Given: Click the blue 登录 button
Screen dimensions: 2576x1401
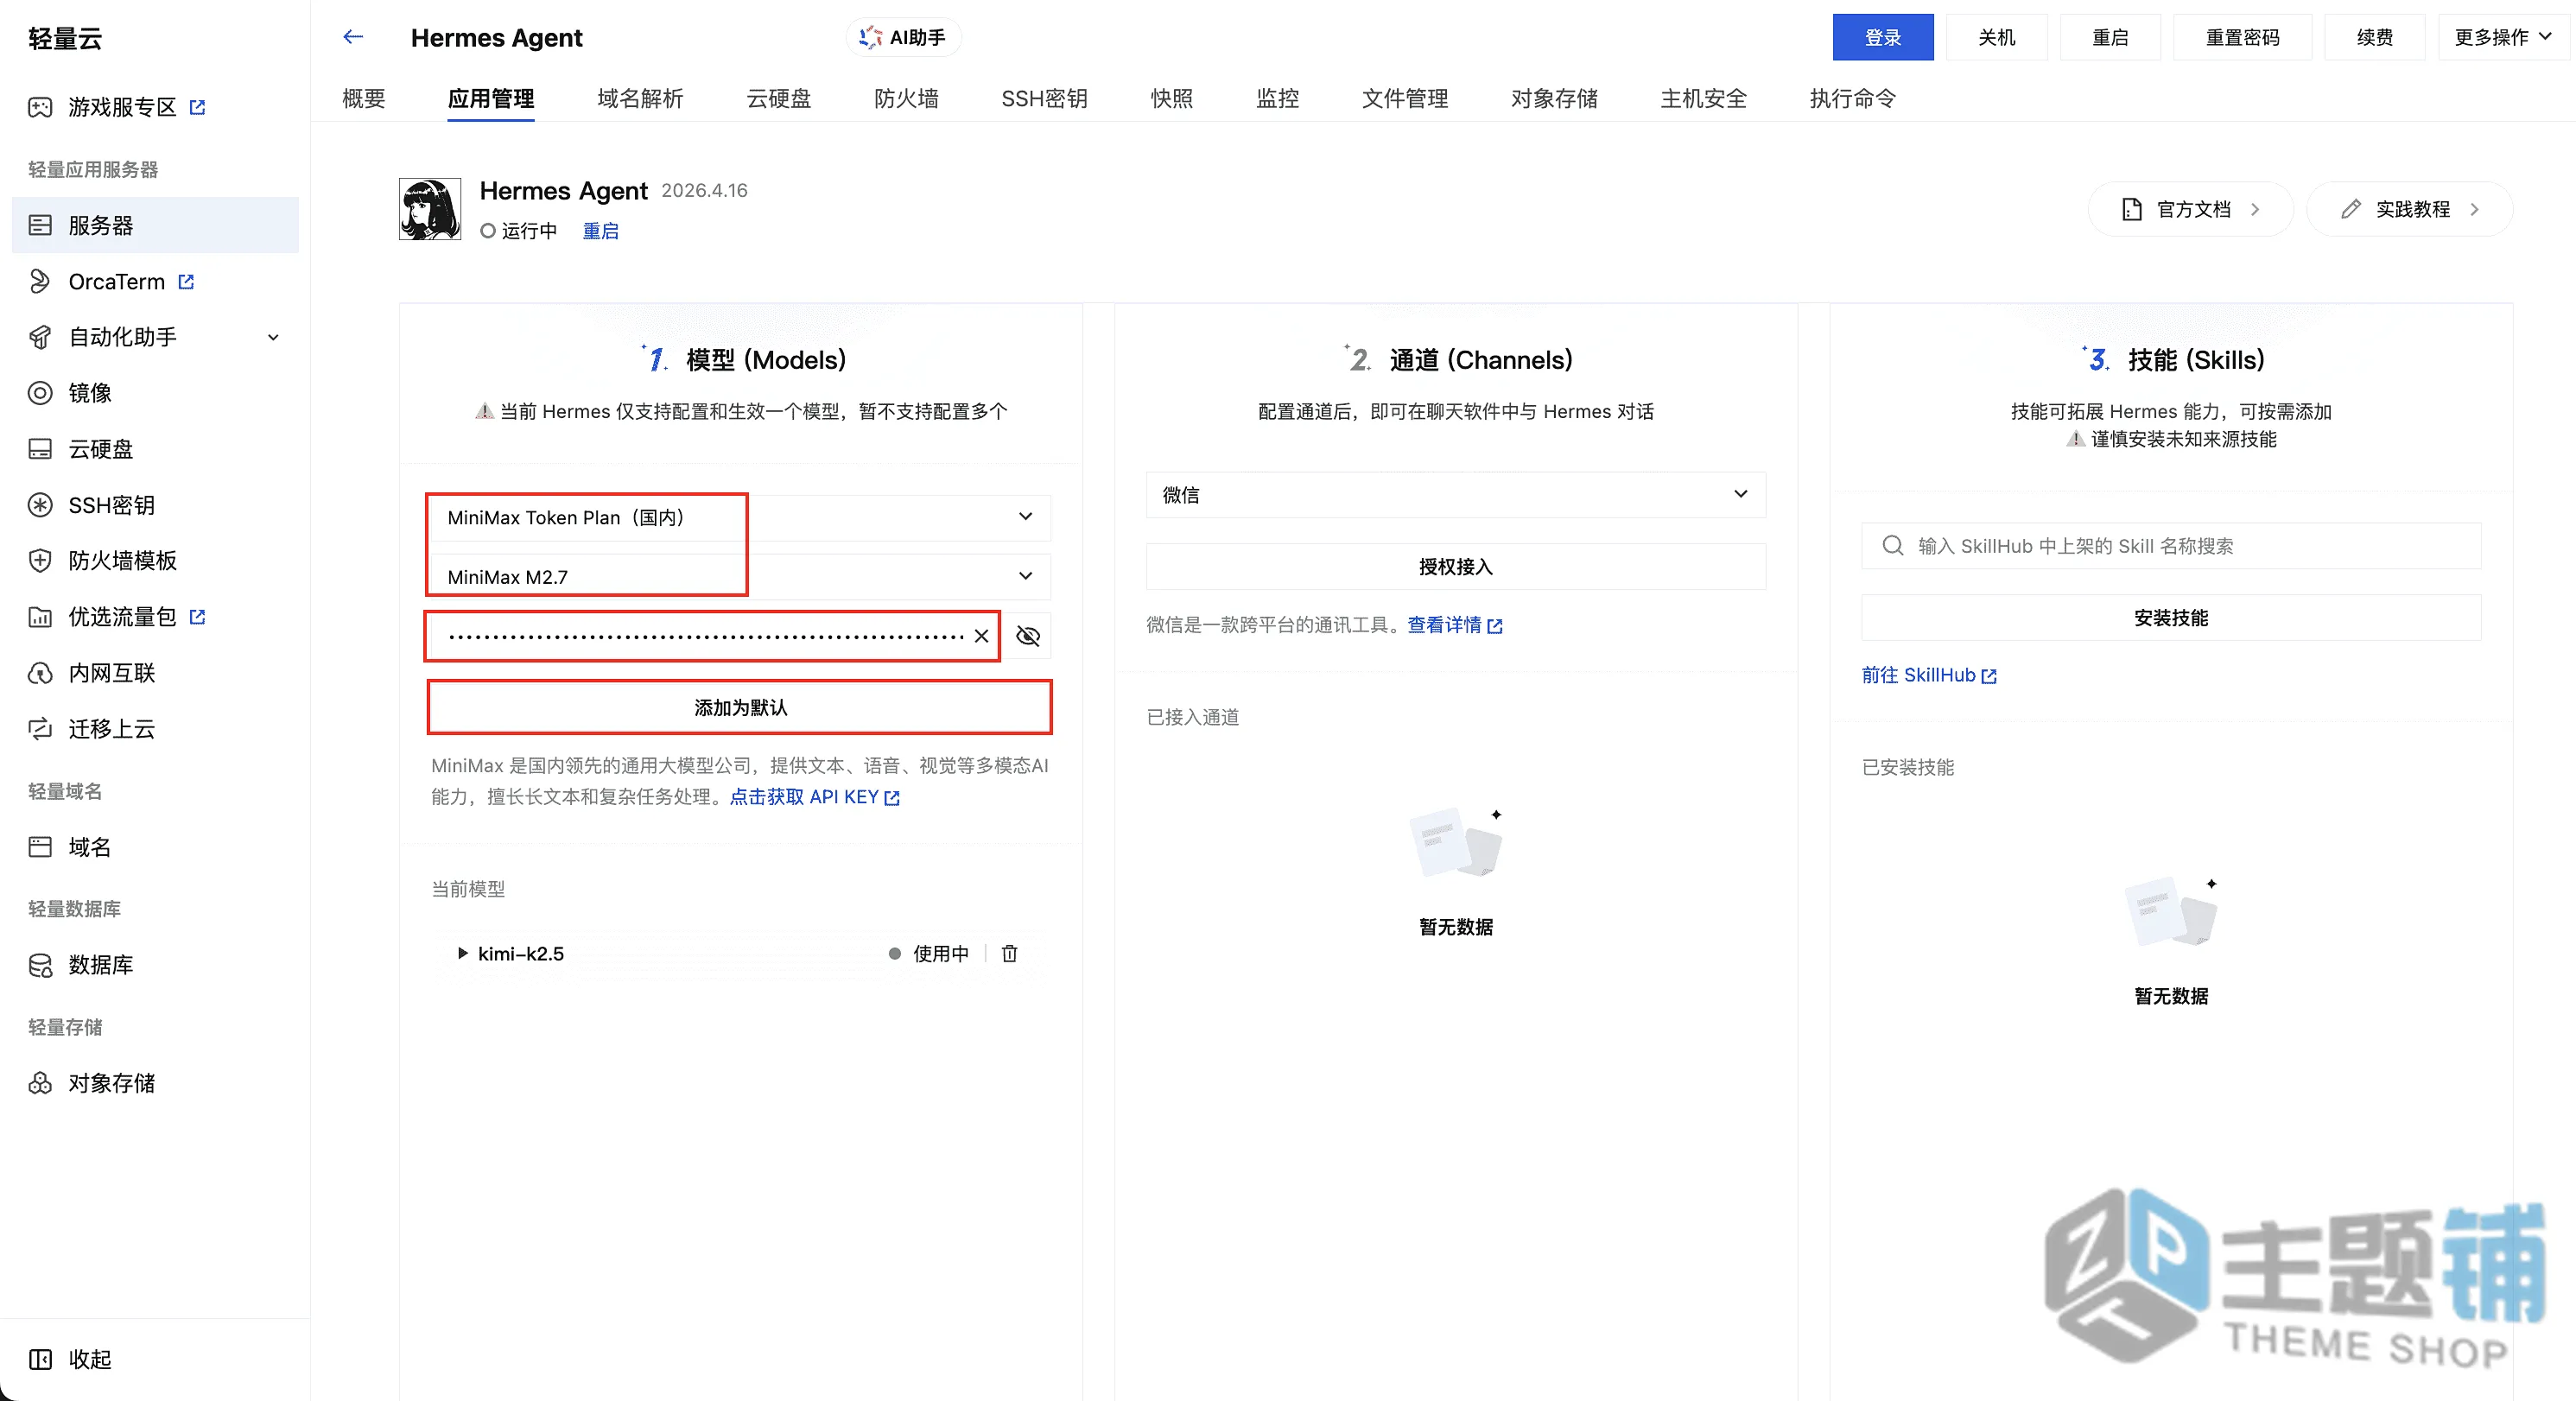Looking at the screenshot, I should 1883,37.
